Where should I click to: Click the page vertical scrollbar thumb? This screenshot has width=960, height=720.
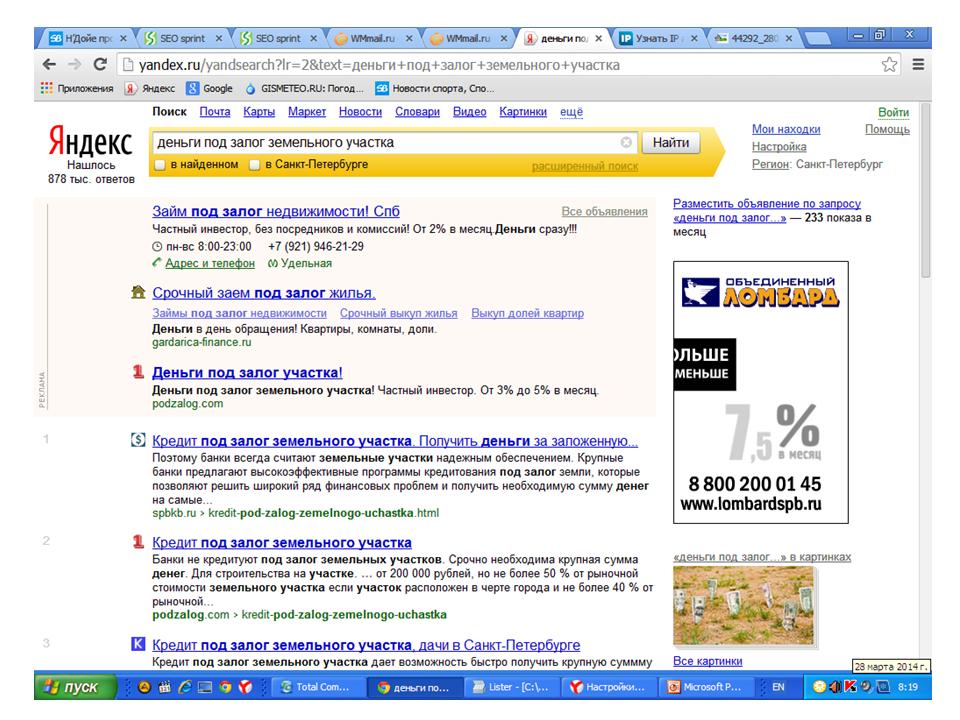pos(926,191)
